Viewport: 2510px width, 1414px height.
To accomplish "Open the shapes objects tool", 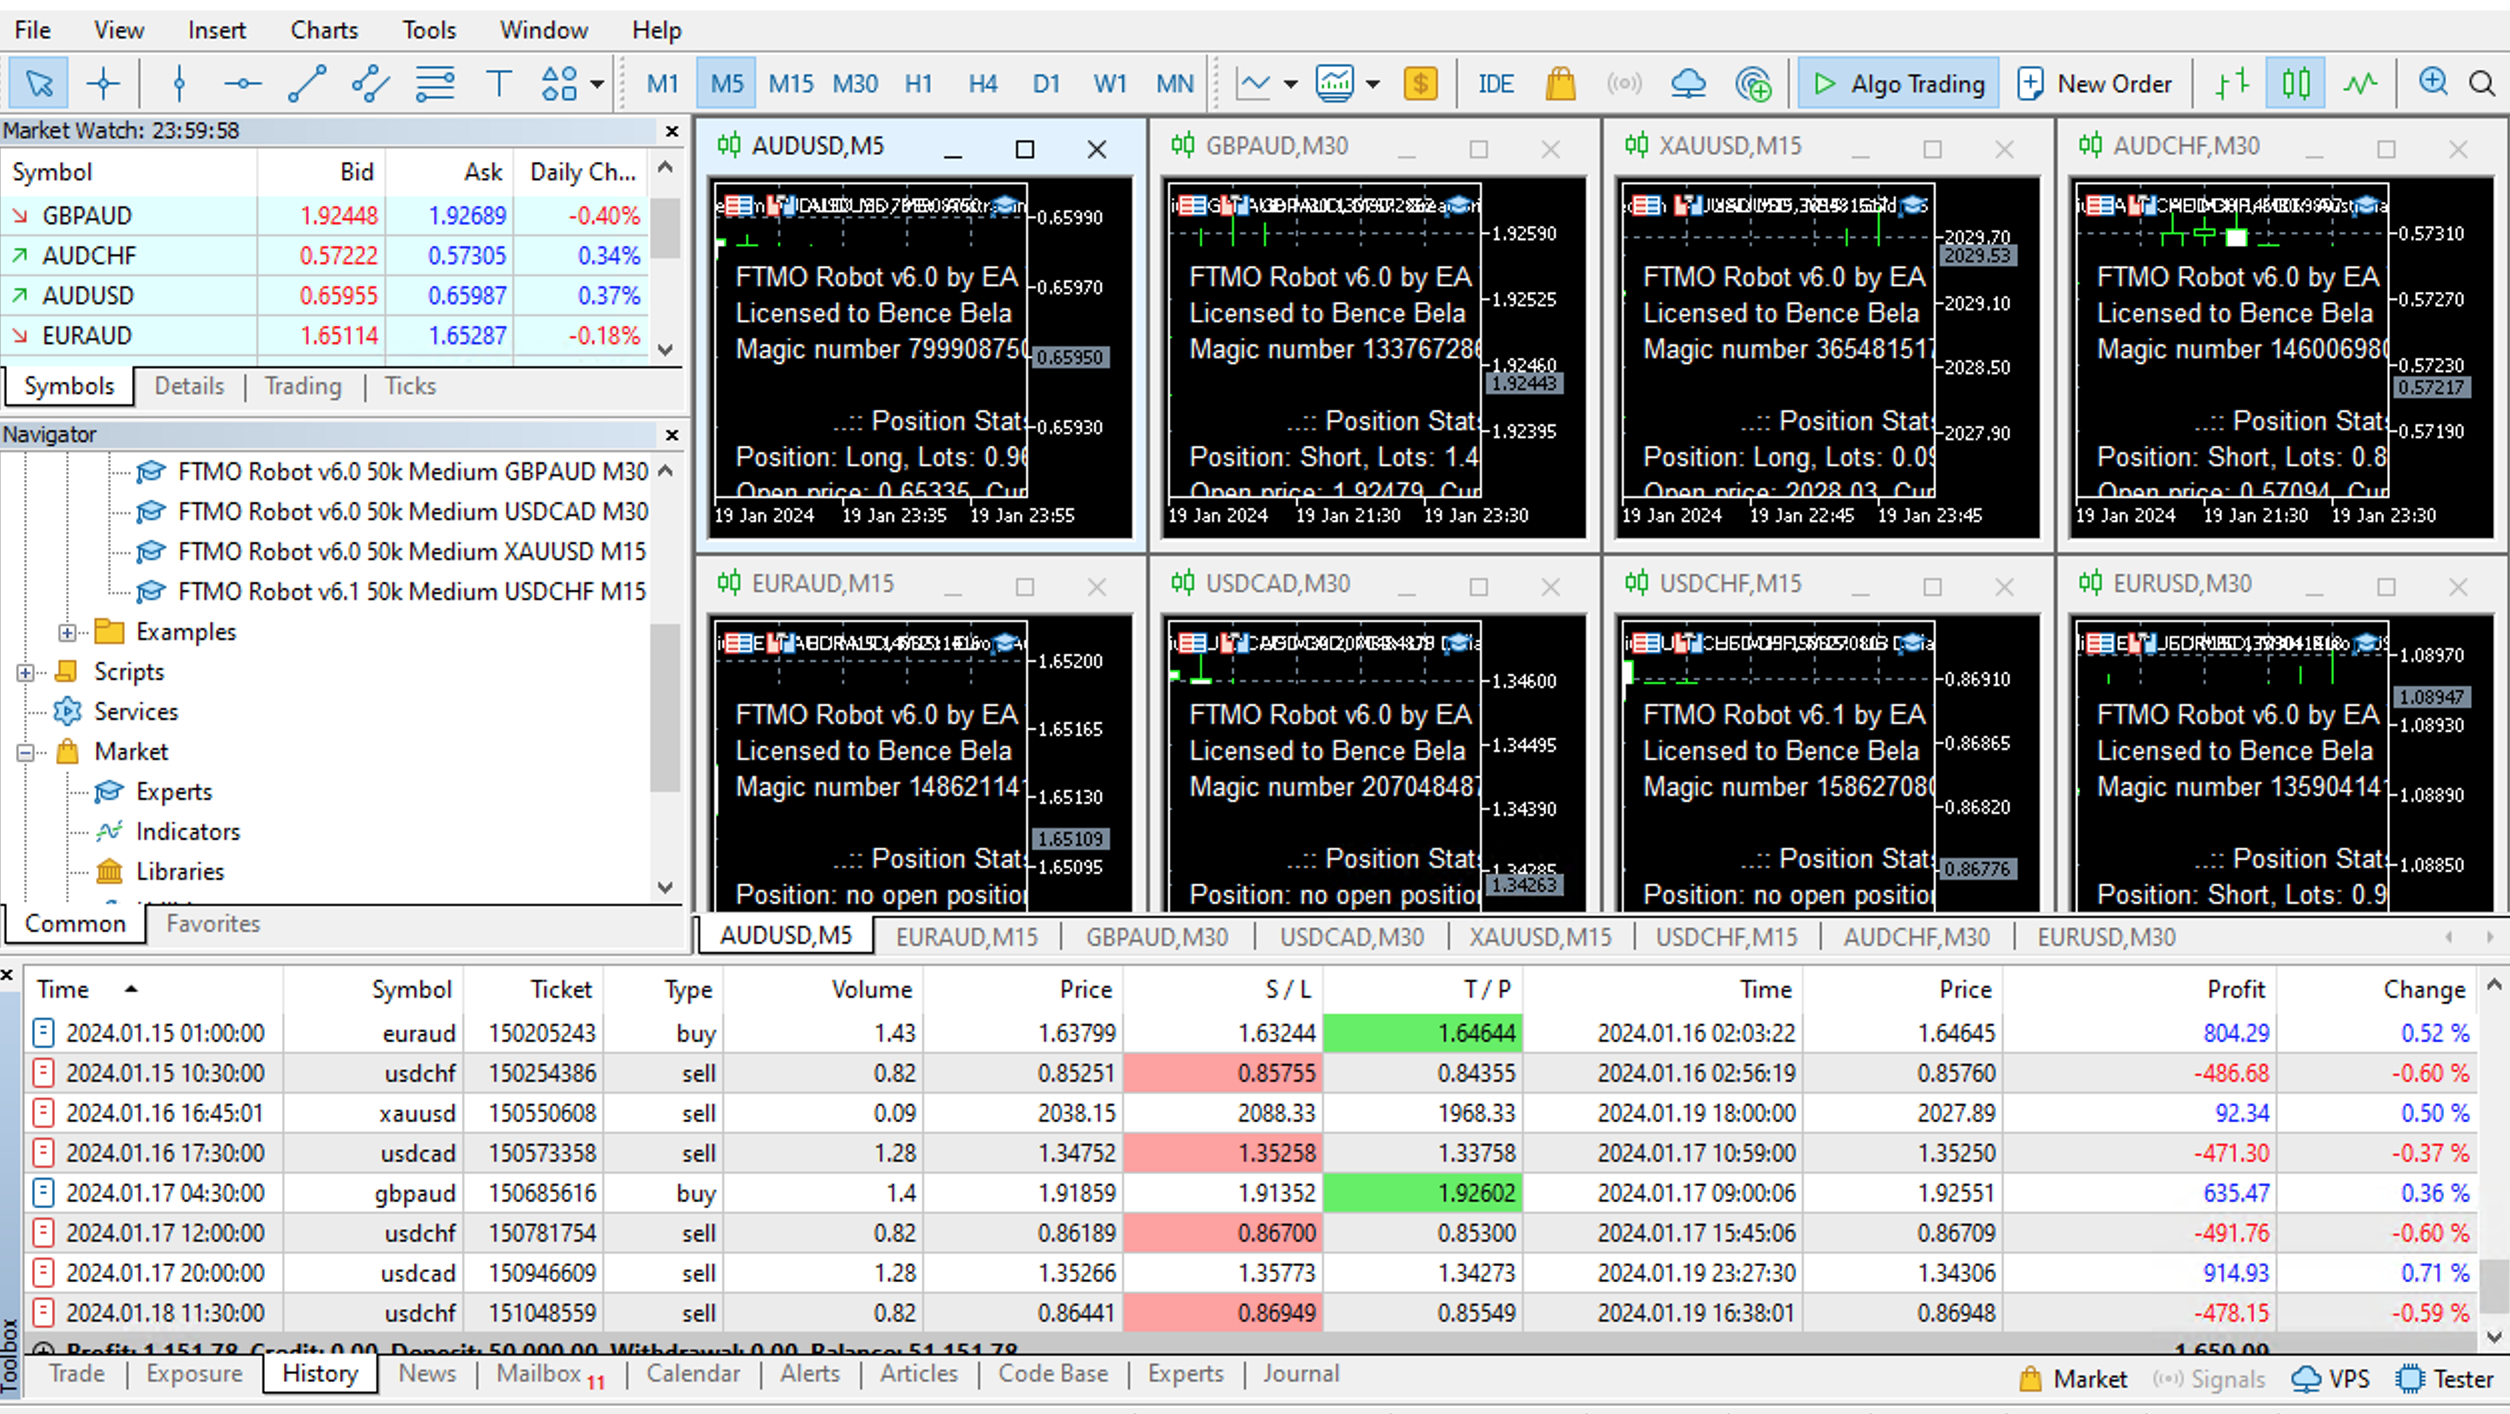I will point(559,84).
